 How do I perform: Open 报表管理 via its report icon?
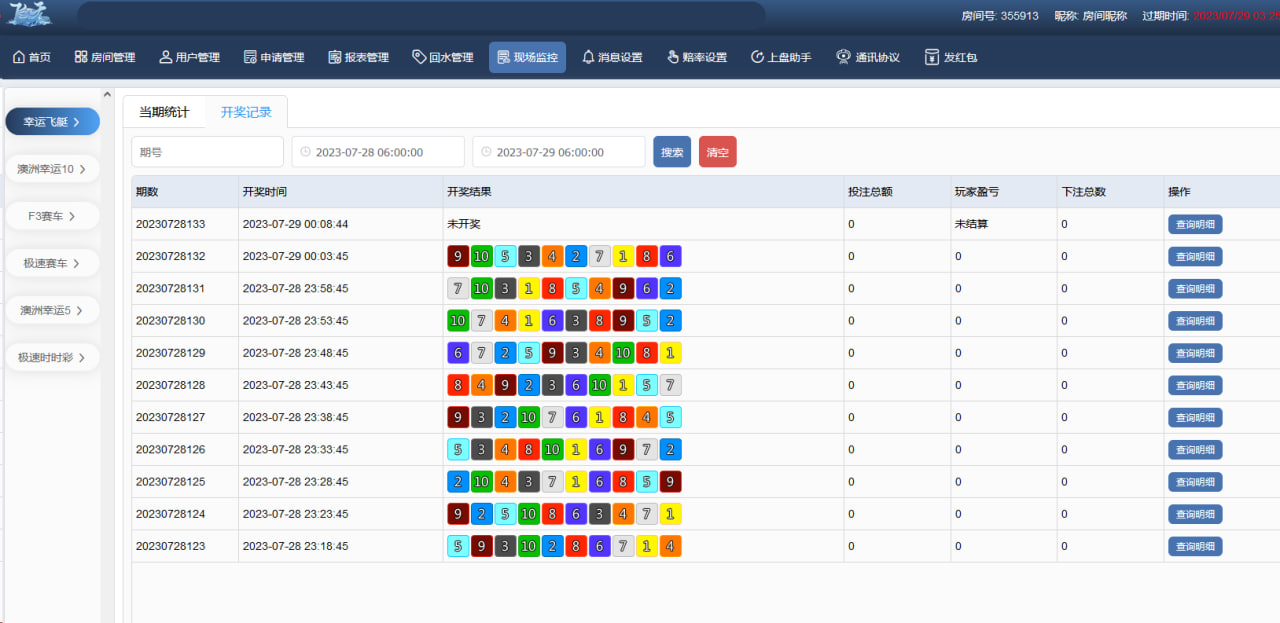tap(335, 57)
